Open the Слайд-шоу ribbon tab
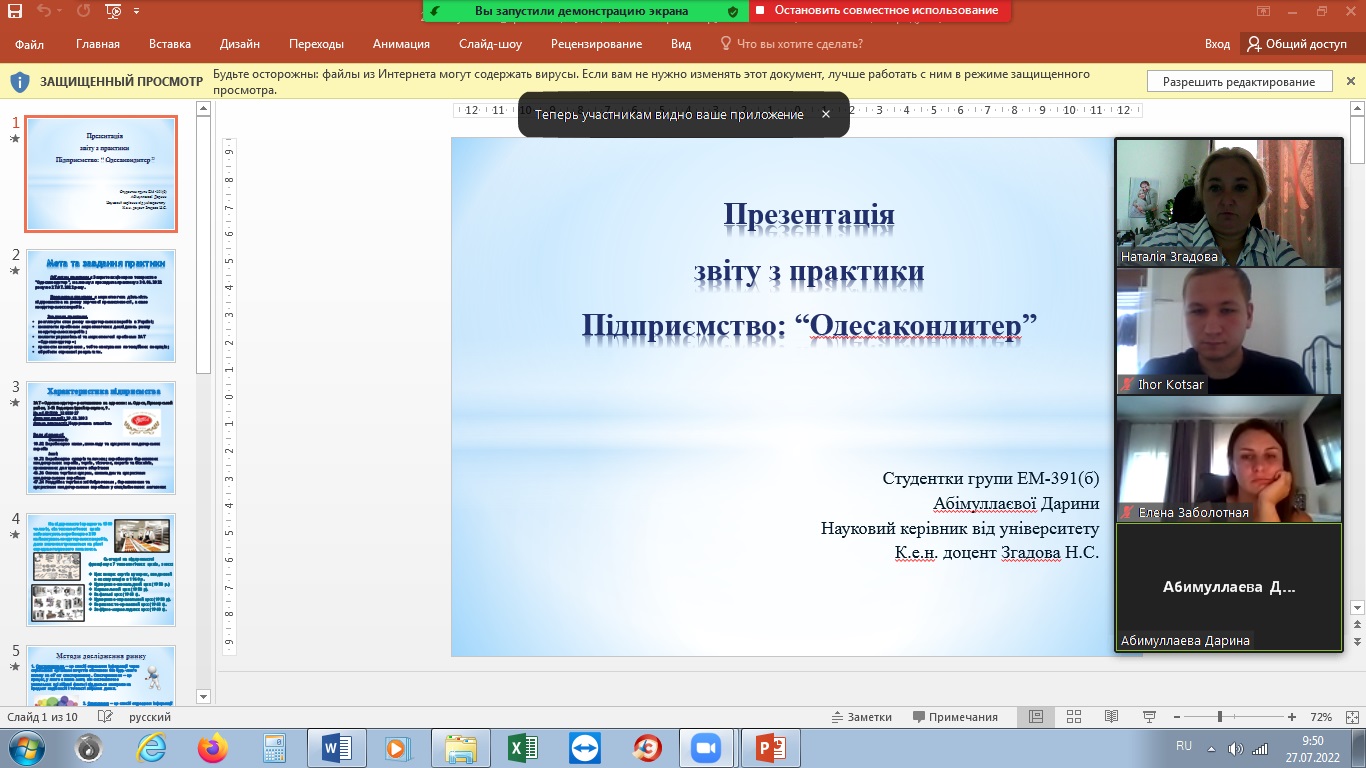Image resolution: width=1366 pixels, height=768 pixels. point(490,44)
